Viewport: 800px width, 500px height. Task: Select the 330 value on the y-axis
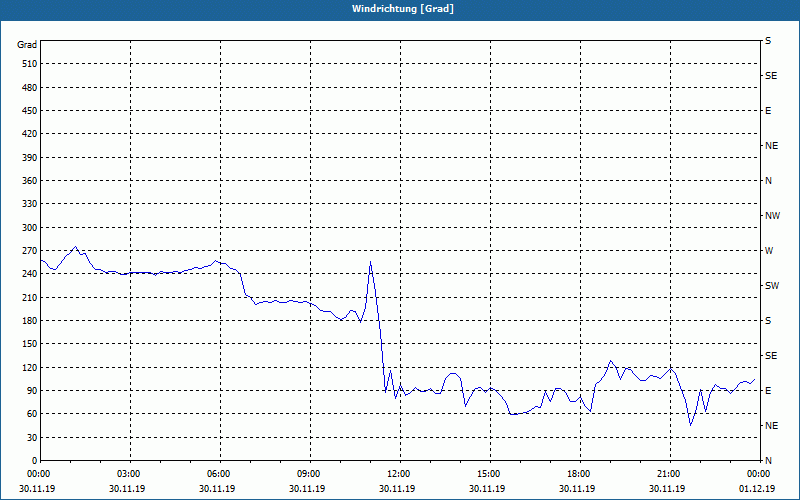coord(30,204)
